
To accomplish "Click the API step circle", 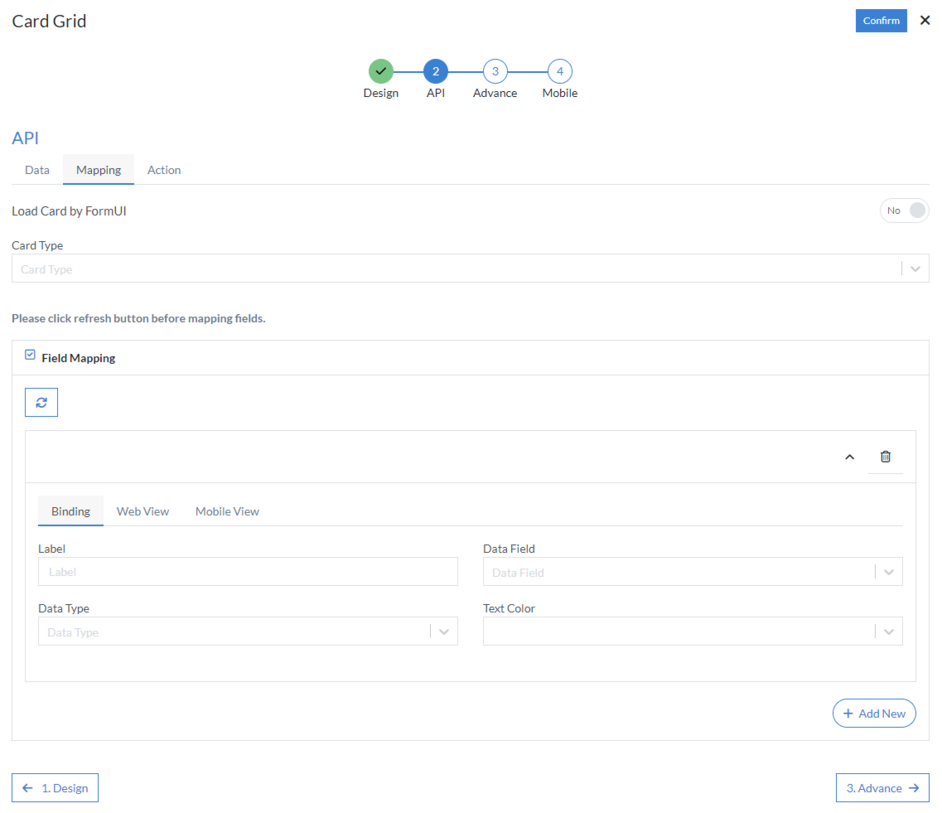I will point(435,71).
